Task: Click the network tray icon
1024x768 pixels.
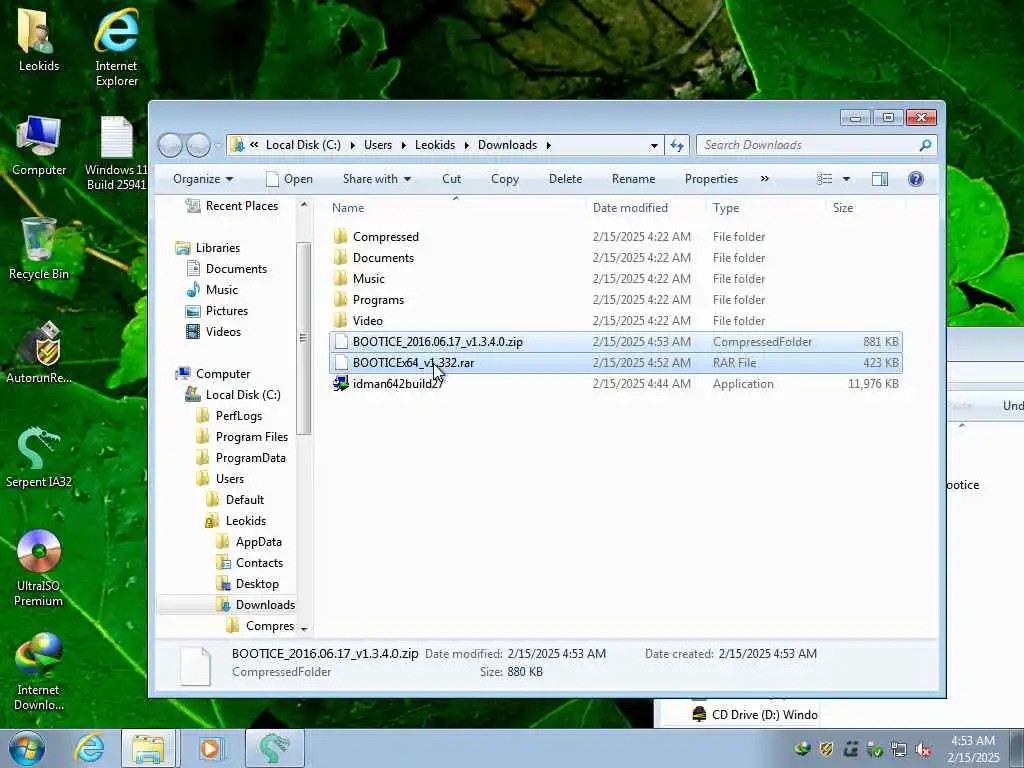Action: (899, 750)
